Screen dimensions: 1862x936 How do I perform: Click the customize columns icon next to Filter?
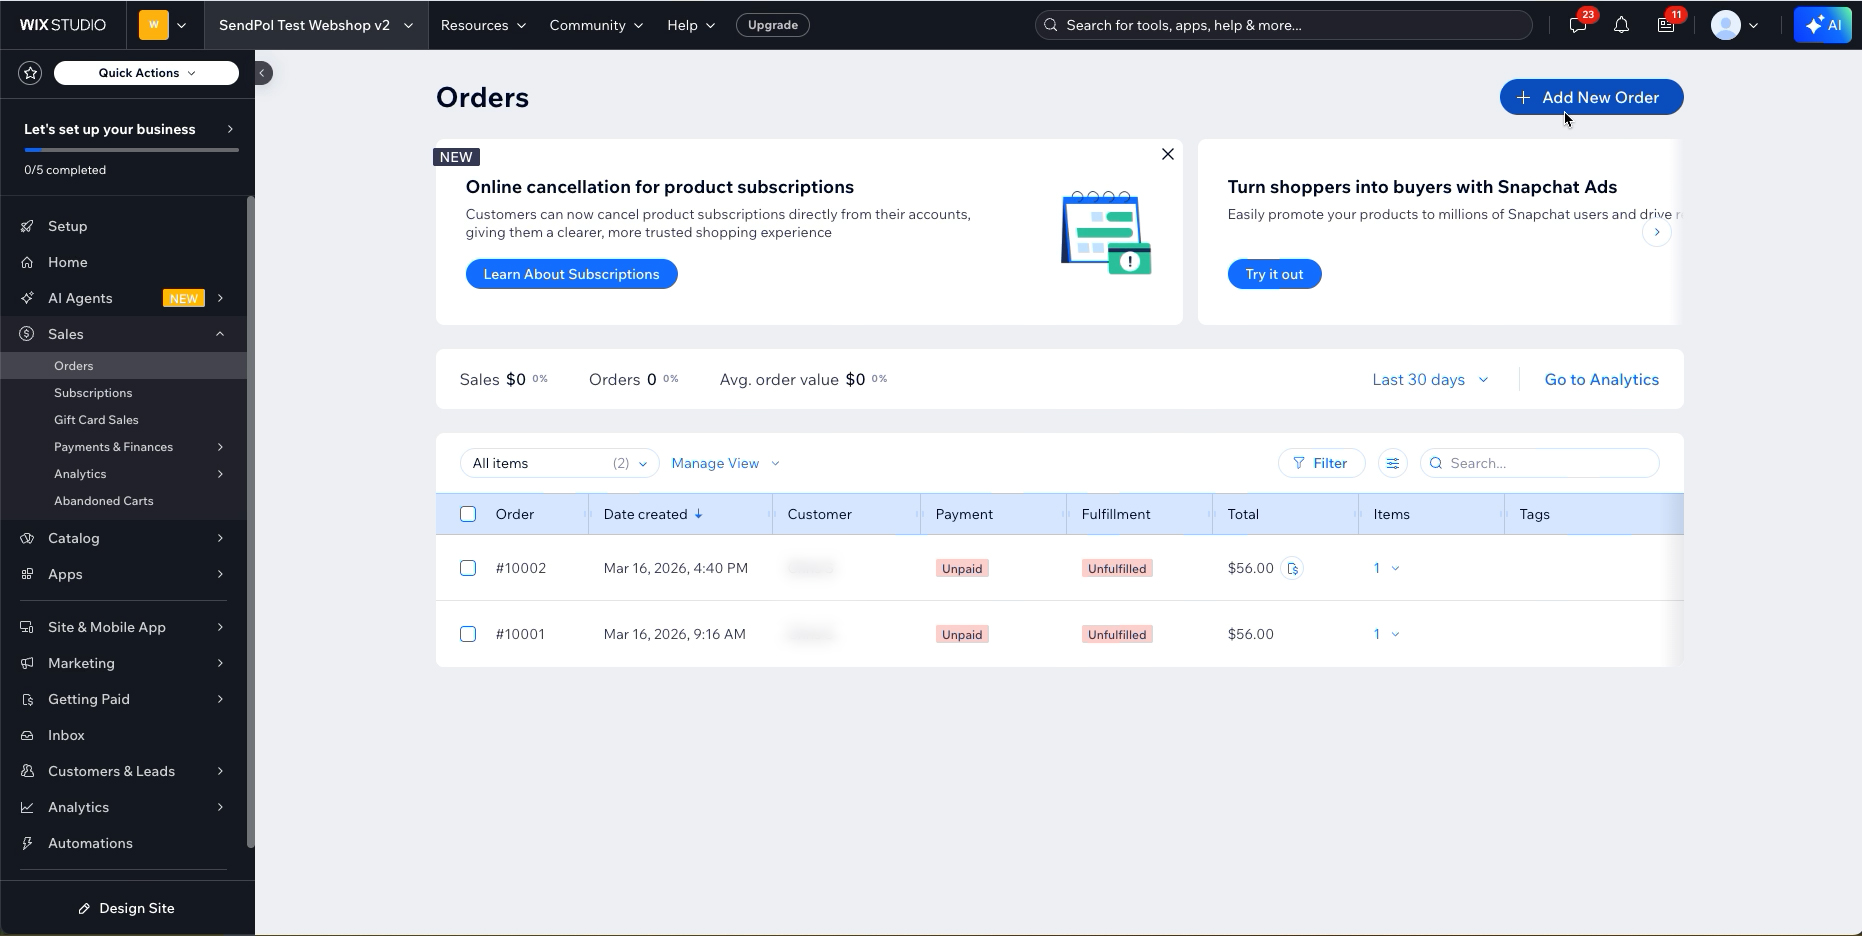1392,463
